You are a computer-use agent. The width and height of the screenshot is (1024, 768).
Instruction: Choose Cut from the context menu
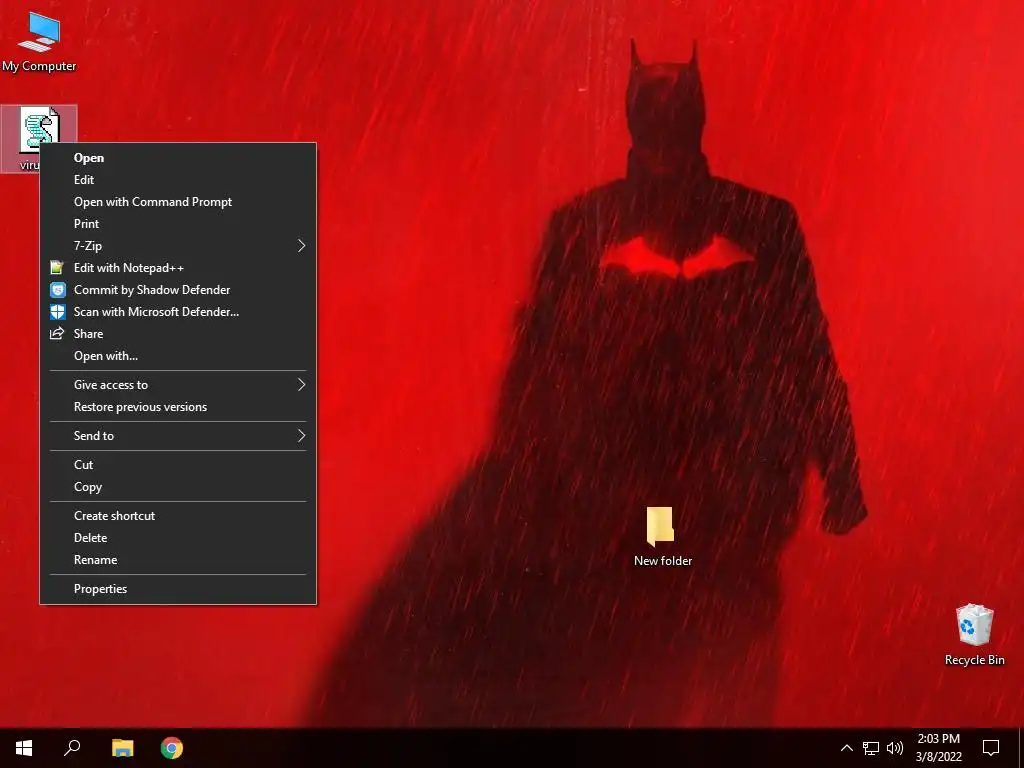point(178,465)
